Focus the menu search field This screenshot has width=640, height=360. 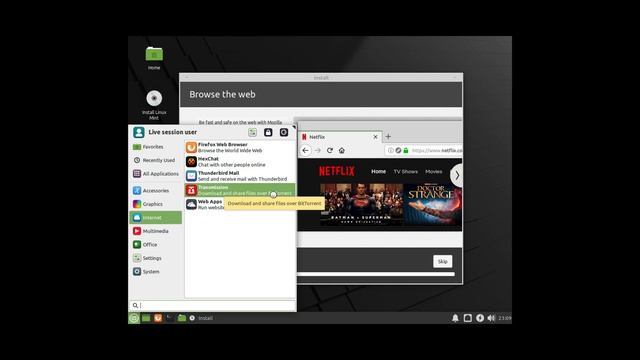point(212,305)
